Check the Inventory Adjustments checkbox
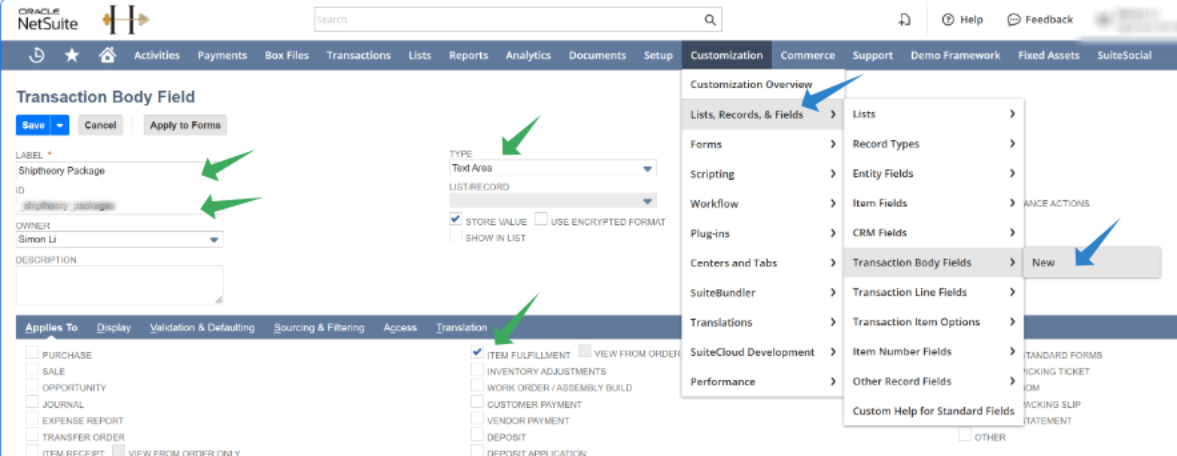This screenshot has height=456, width=1177. coord(477,370)
